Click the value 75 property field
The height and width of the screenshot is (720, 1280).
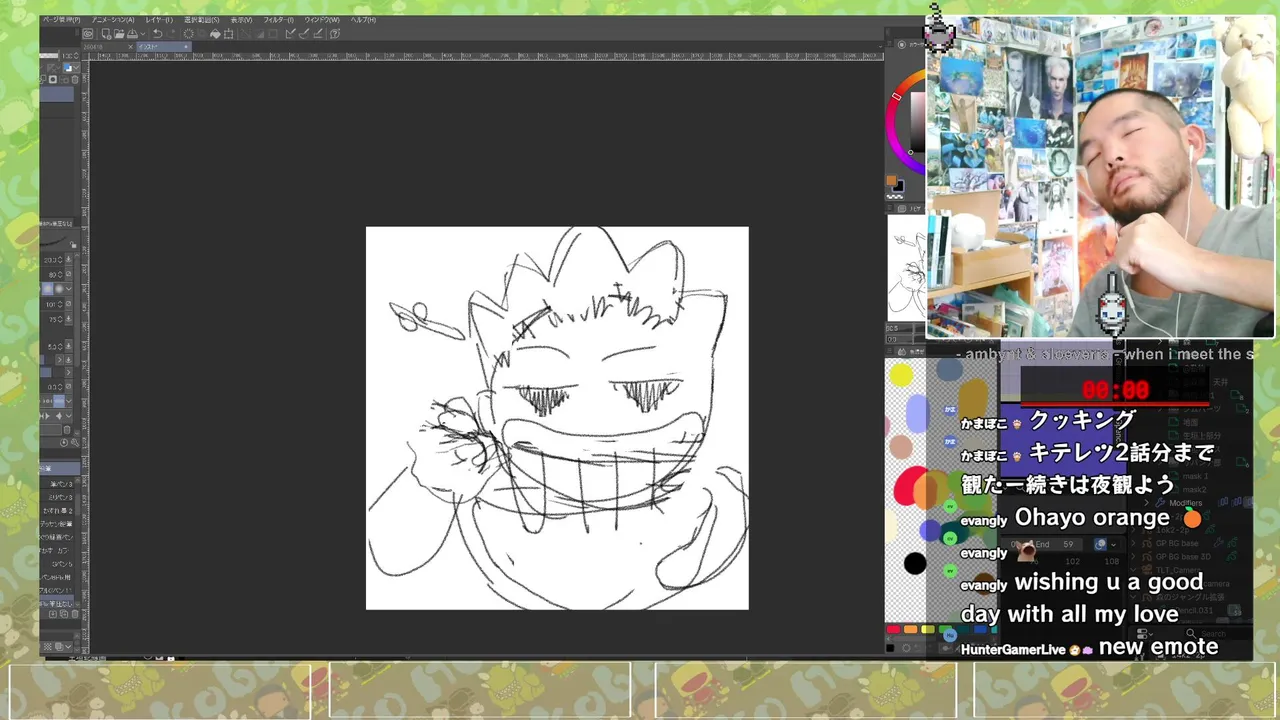point(52,319)
